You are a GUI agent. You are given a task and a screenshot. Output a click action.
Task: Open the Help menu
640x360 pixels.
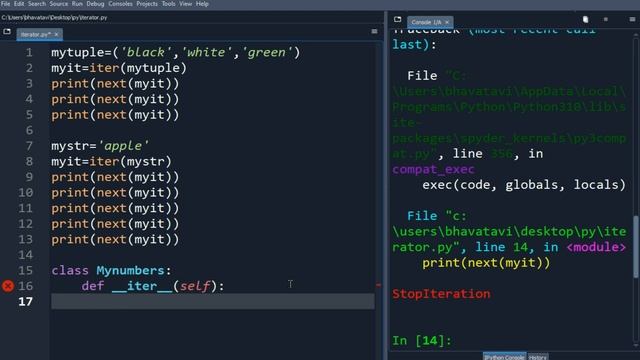[x=202, y=4]
